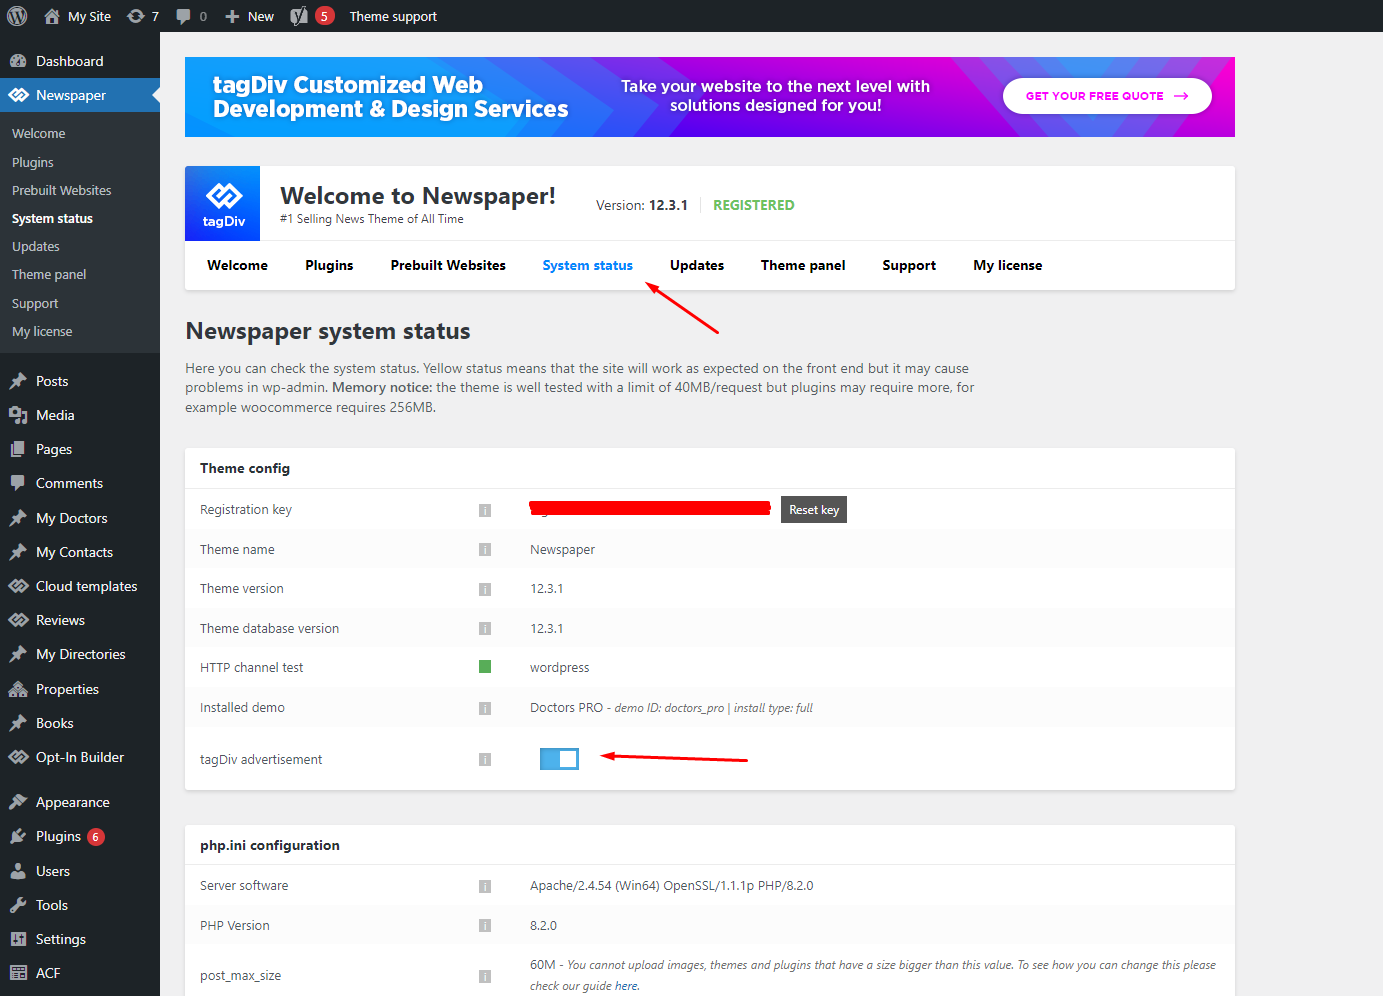This screenshot has width=1383, height=996.
Task: Open Plugins with 6 updates in sidebar
Action: (80, 836)
